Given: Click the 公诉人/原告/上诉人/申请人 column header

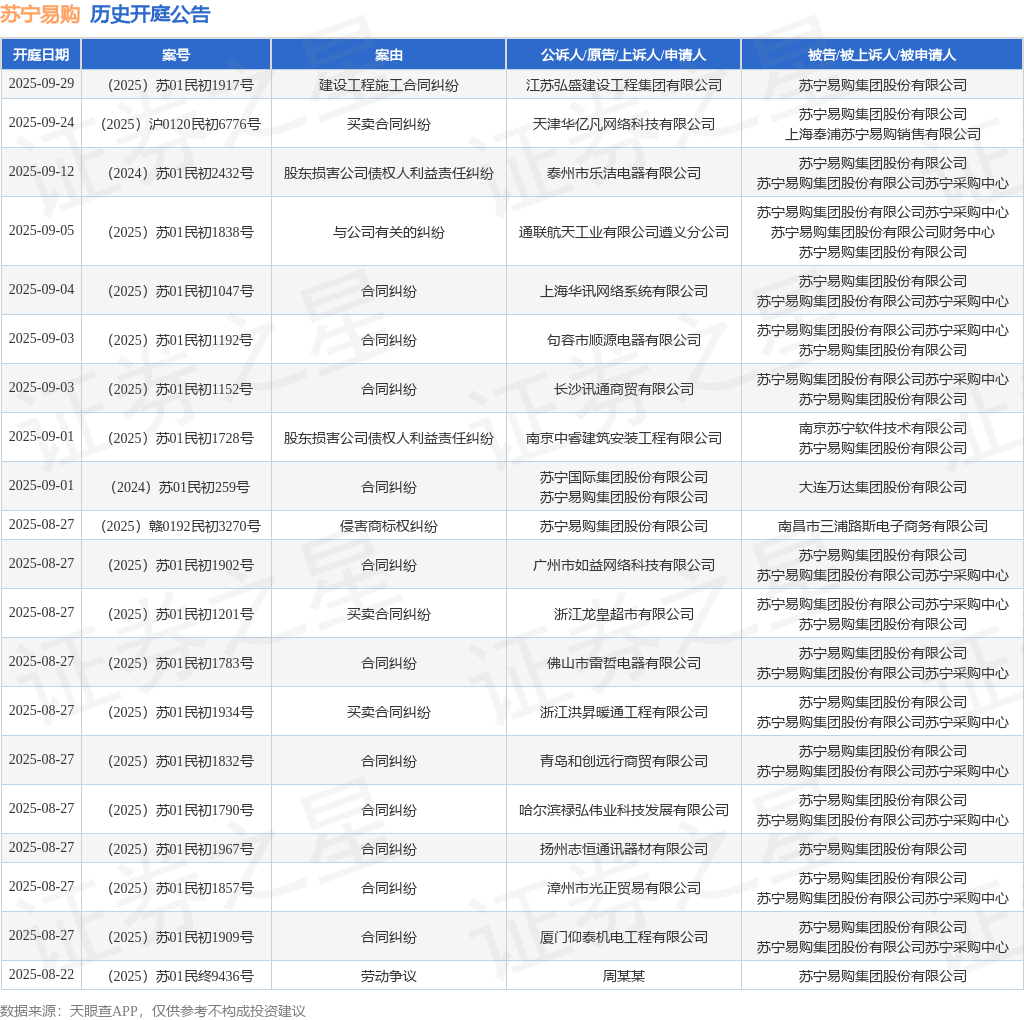Looking at the screenshot, I should 623,55.
